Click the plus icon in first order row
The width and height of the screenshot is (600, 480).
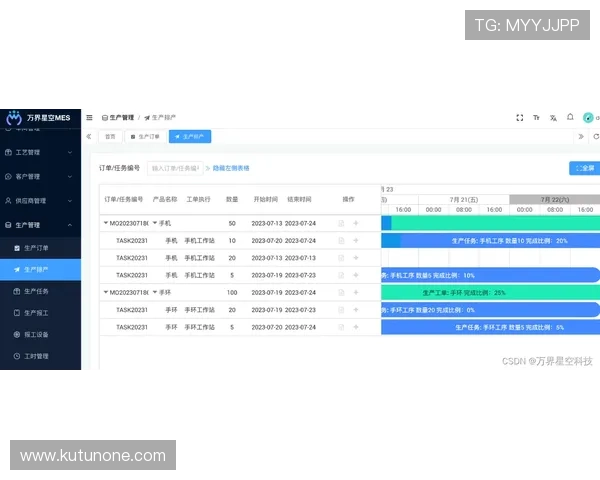355,223
